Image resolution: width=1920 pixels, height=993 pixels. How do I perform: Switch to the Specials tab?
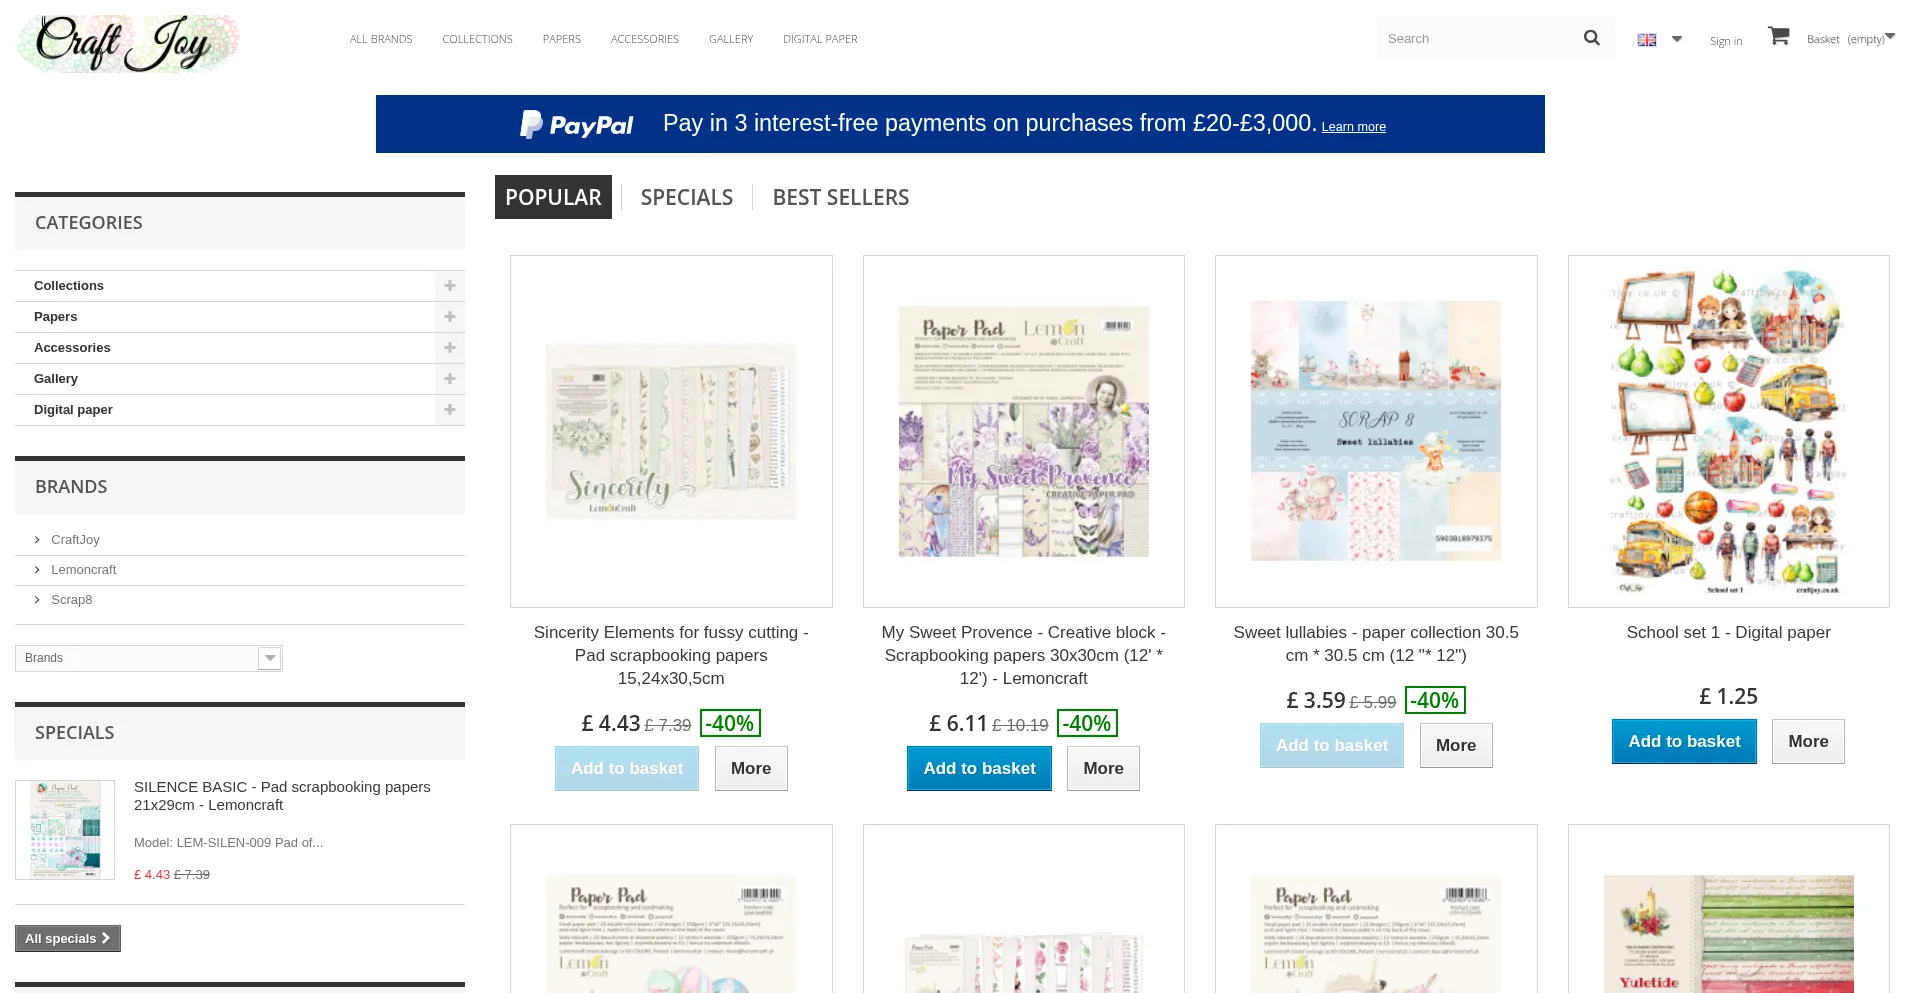686,198
